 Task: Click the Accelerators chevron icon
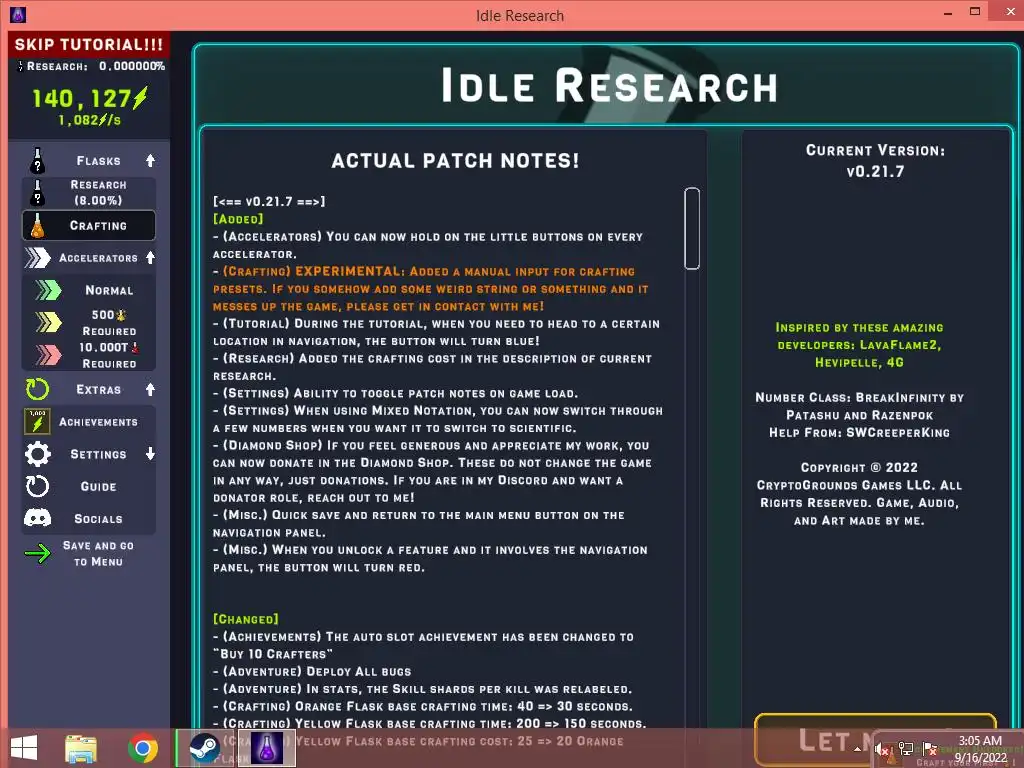click(x=37, y=258)
